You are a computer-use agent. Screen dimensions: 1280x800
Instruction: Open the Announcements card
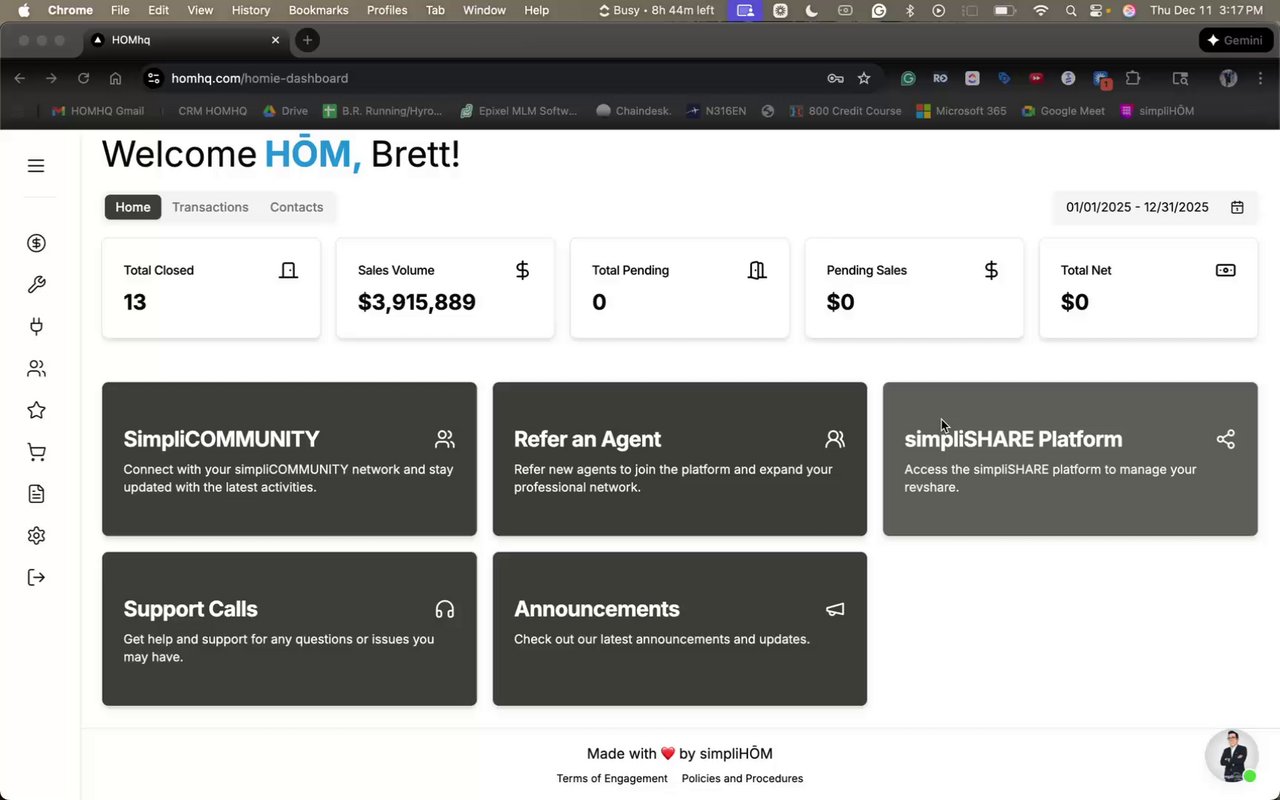[680, 629]
